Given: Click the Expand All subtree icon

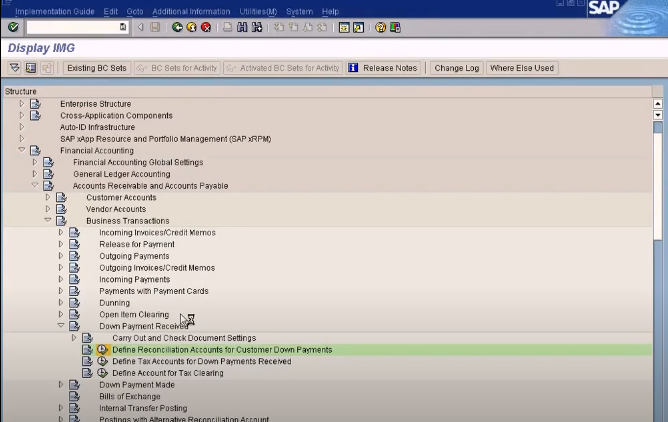Looking at the screenshot, I should coord(15,68).
